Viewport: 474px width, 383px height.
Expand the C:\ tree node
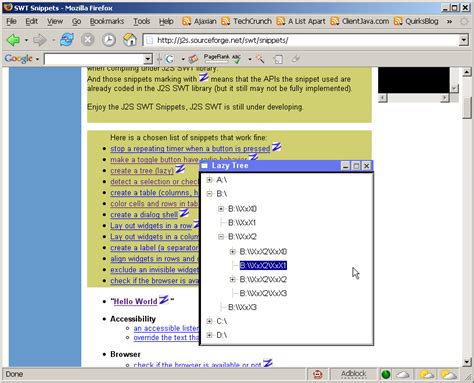[x=209, y=321]
